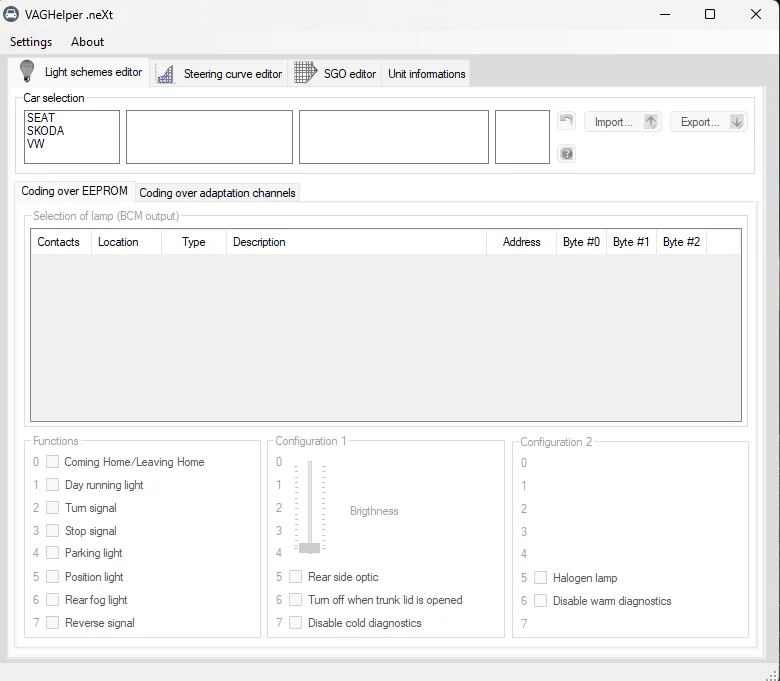Open the Settings menu

point(31,42)
